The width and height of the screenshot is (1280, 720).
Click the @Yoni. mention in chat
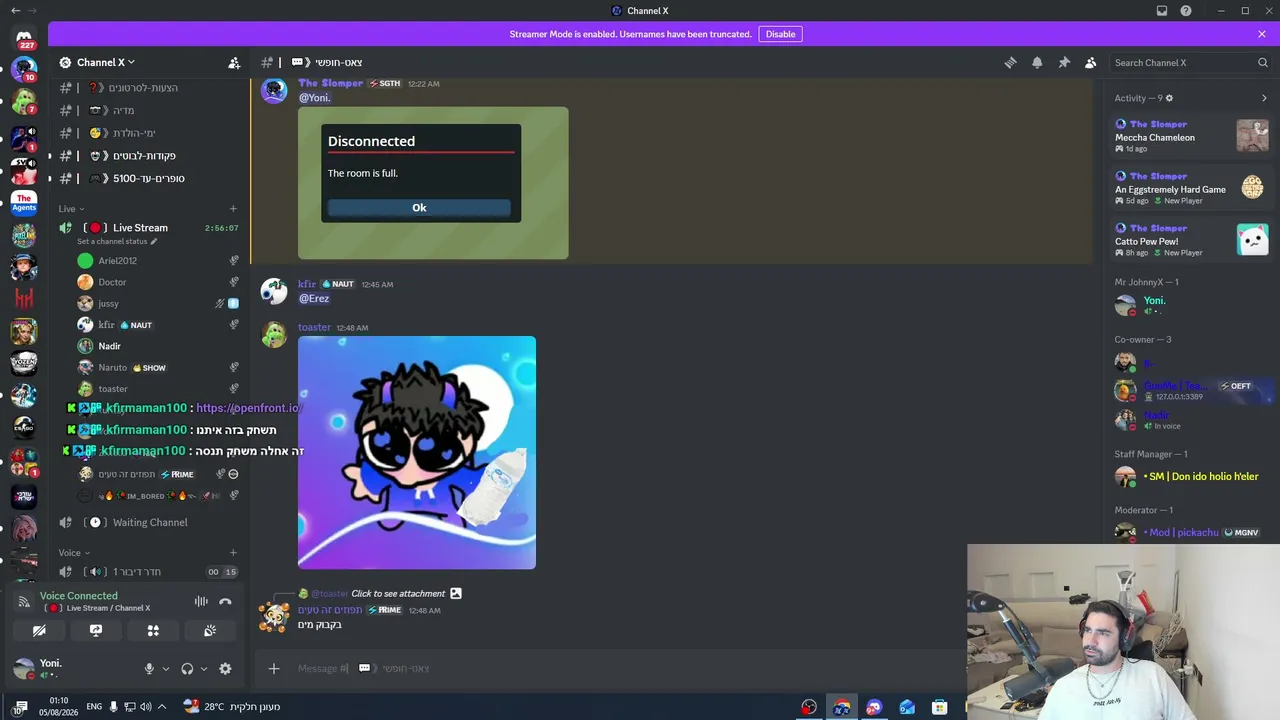click(315, 98)
